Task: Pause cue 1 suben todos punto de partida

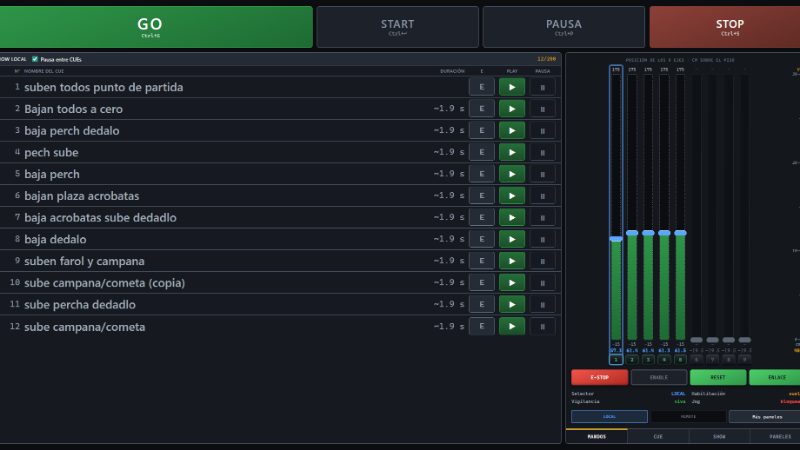Action: [x=542, y=87]
